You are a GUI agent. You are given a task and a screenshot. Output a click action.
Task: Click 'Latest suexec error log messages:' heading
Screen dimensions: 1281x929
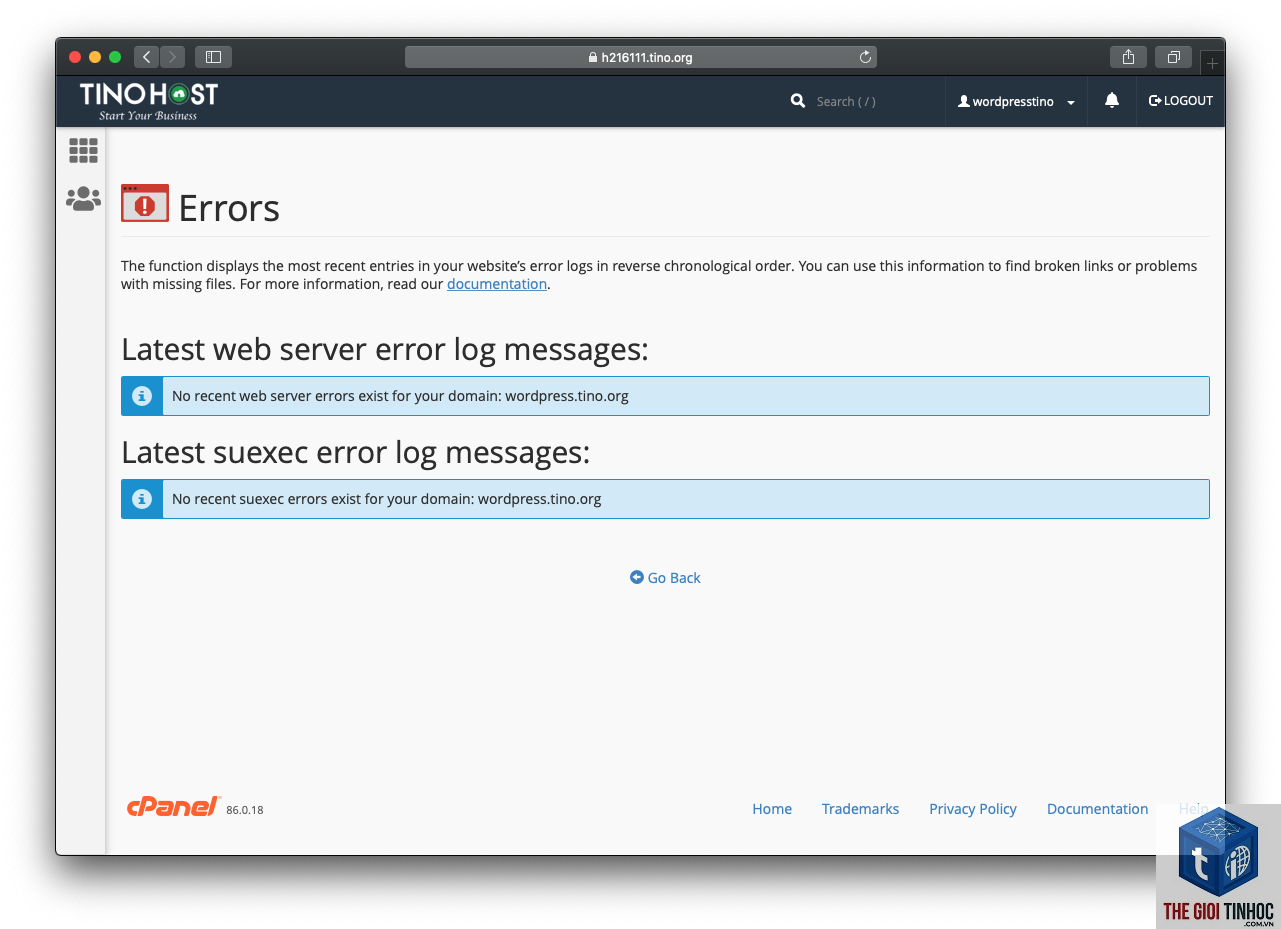(356, 453)
